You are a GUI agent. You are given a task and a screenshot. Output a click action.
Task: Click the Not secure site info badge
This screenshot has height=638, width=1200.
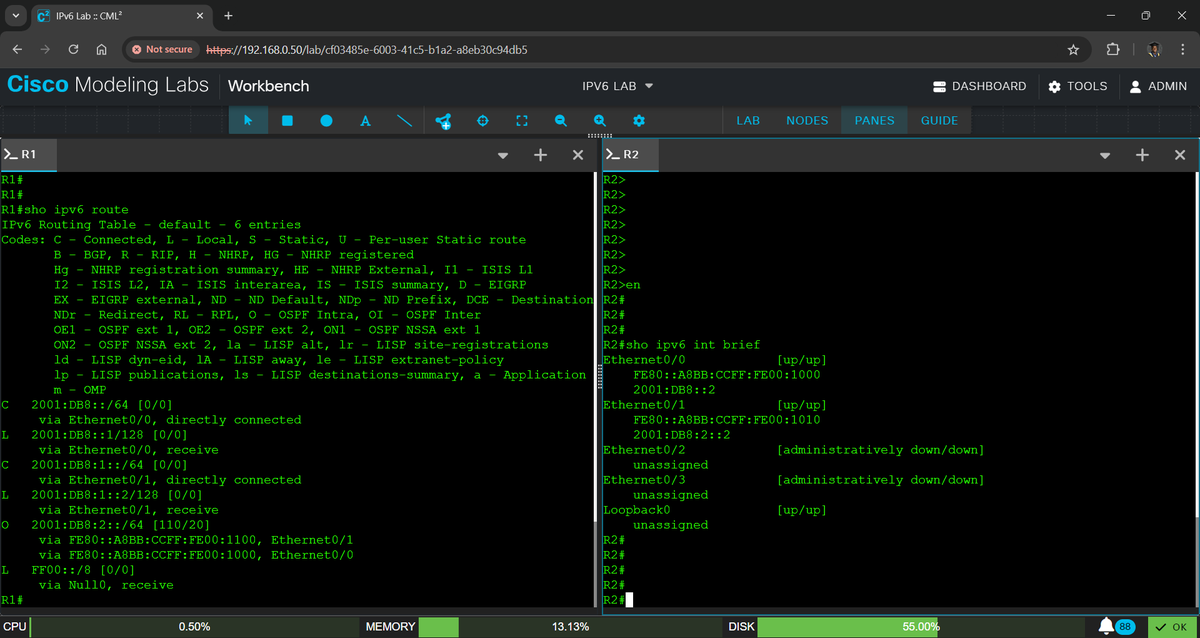tap(162, 49)
